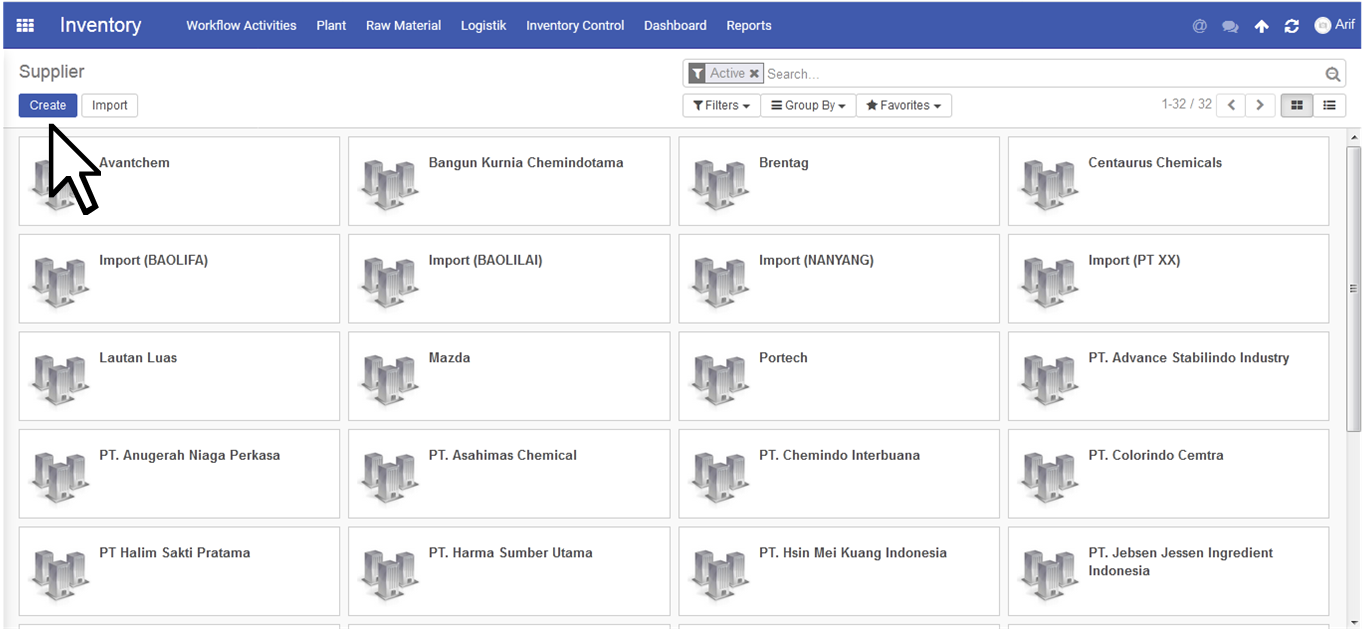Click the upward arrow icon in header
Image resolution: width=1365 pixels, height=630 pixels.
[x=1261, y=26]
